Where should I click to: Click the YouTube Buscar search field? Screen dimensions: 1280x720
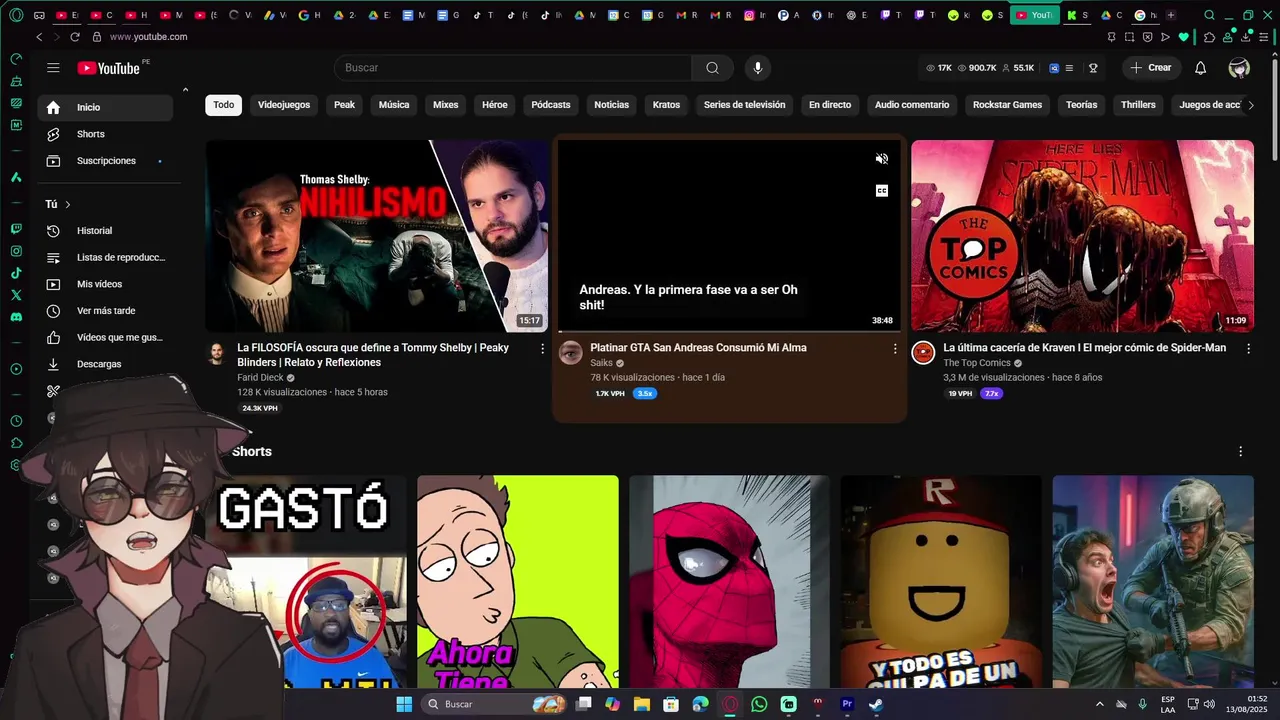(x=513, y=68)
